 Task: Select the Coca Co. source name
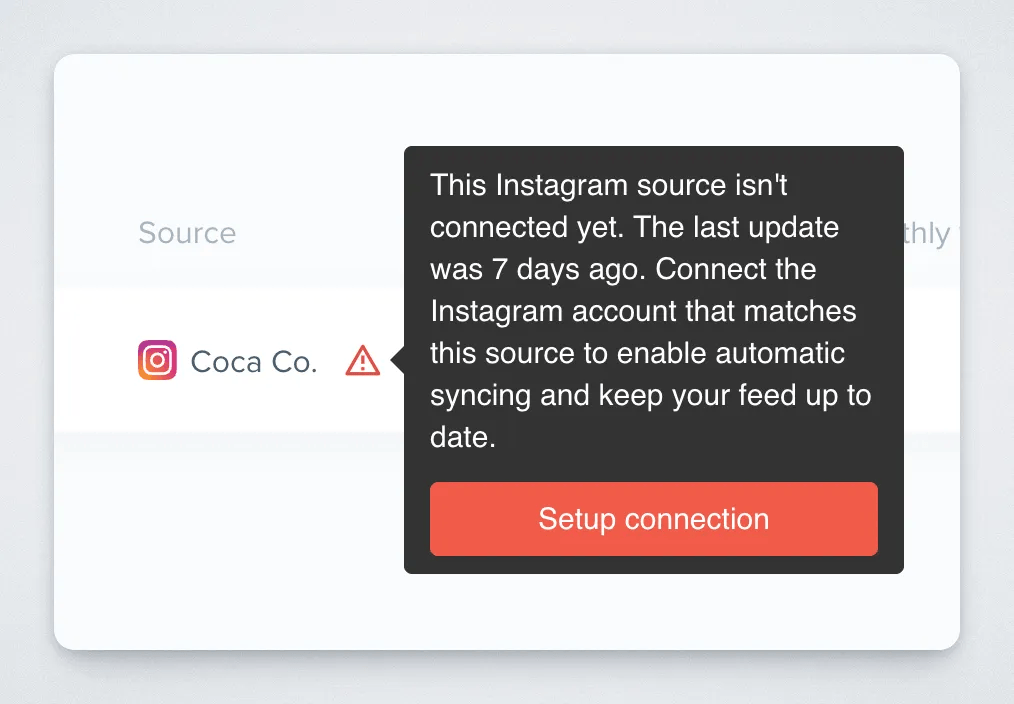point(254,362)
